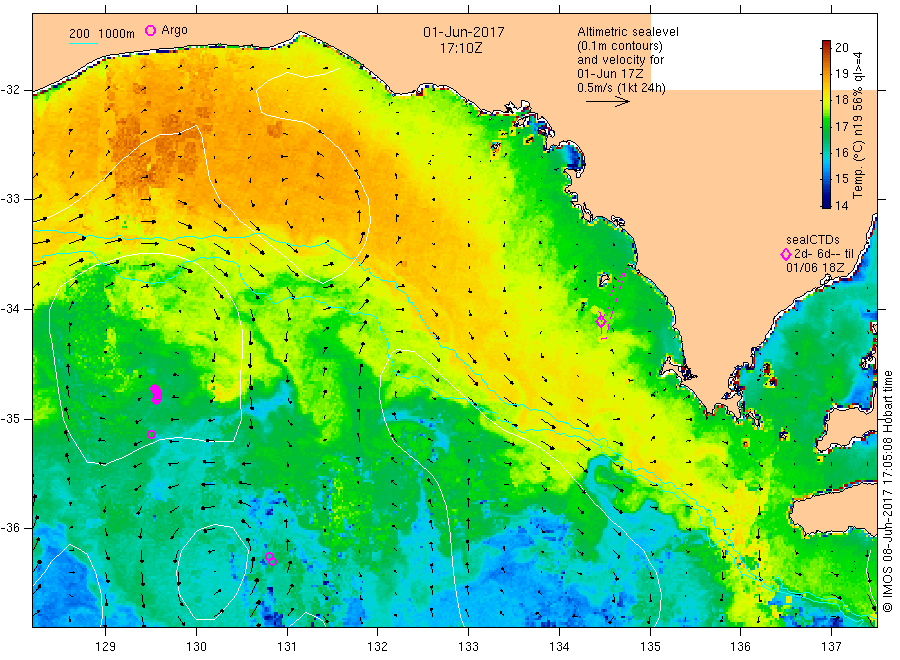Click longitude axis label 132
The image size is (900, 660).
click(378, 647)
